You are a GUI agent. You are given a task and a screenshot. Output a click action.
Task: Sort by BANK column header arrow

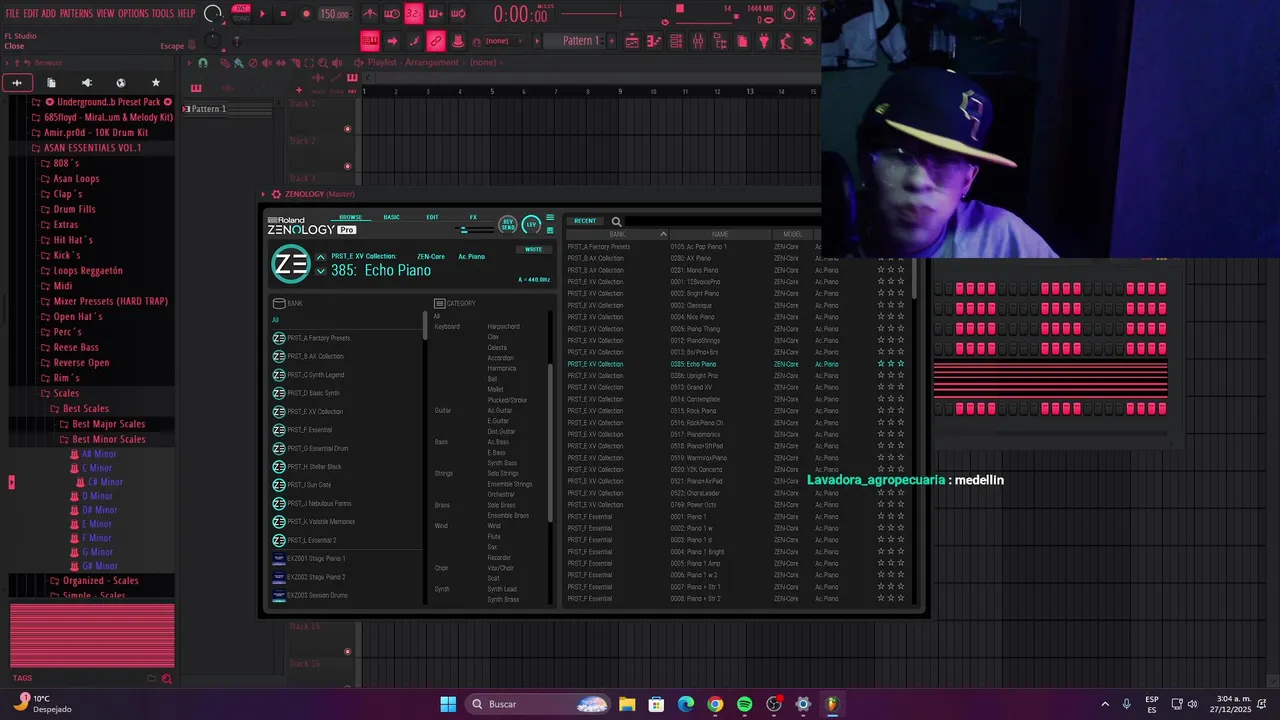(662, 234)
